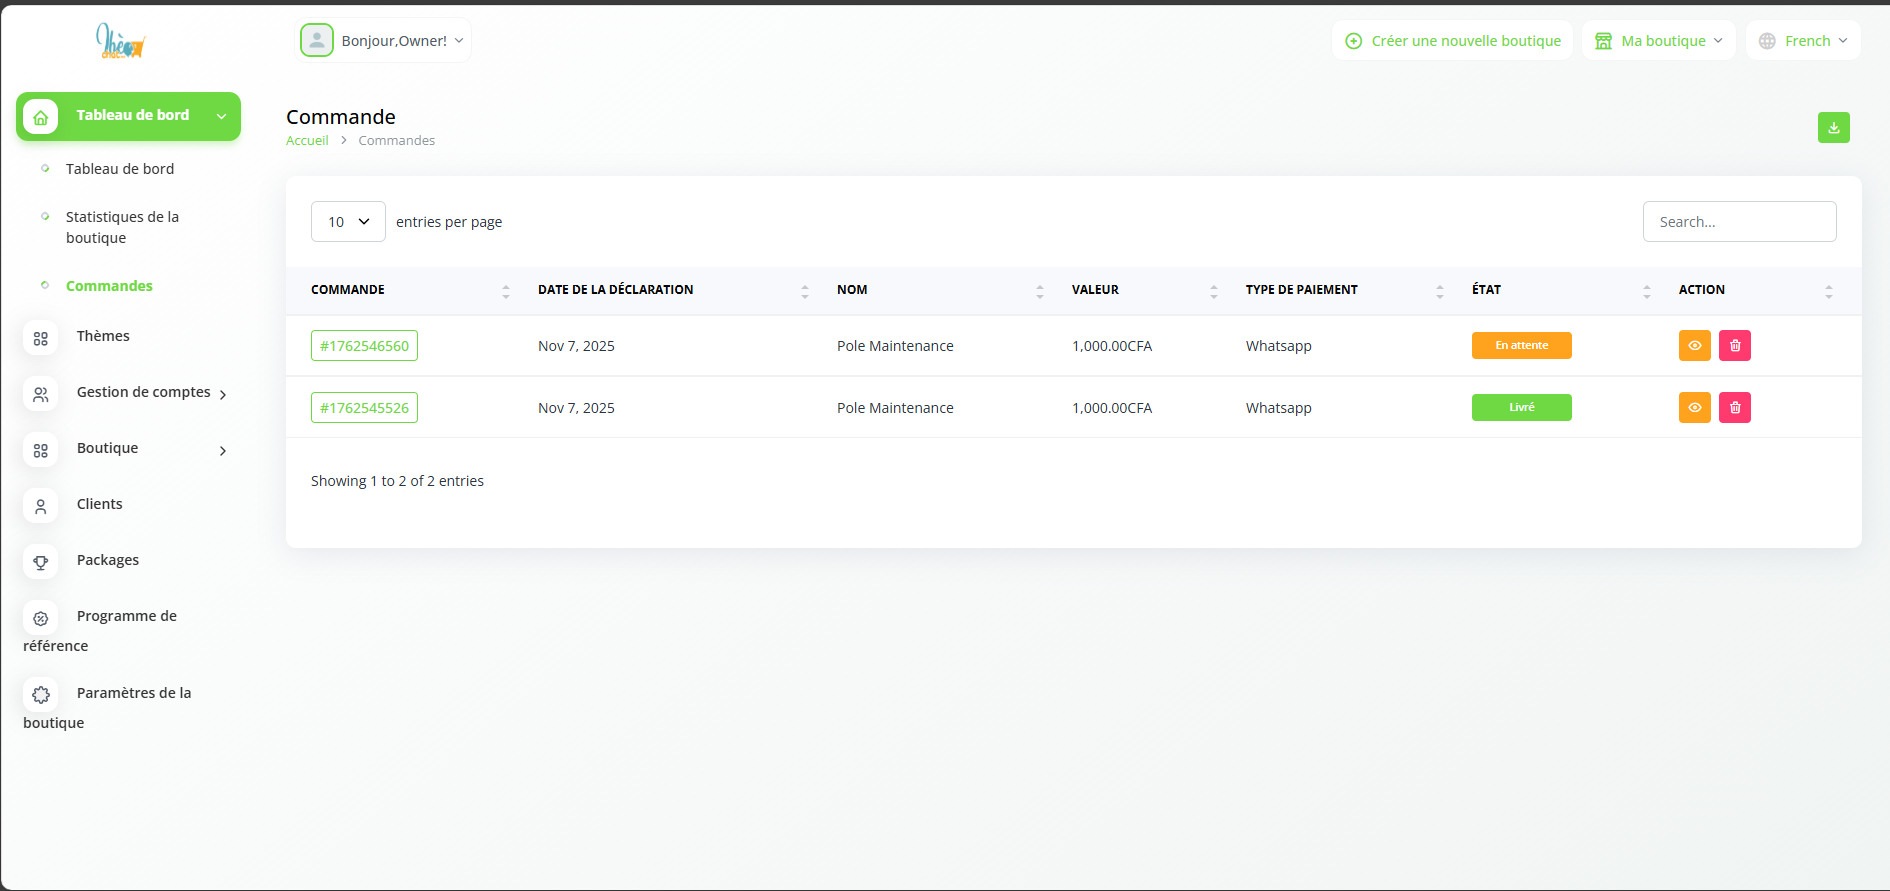
Task: Click the green download export icon
Action: pos(1833,128)
